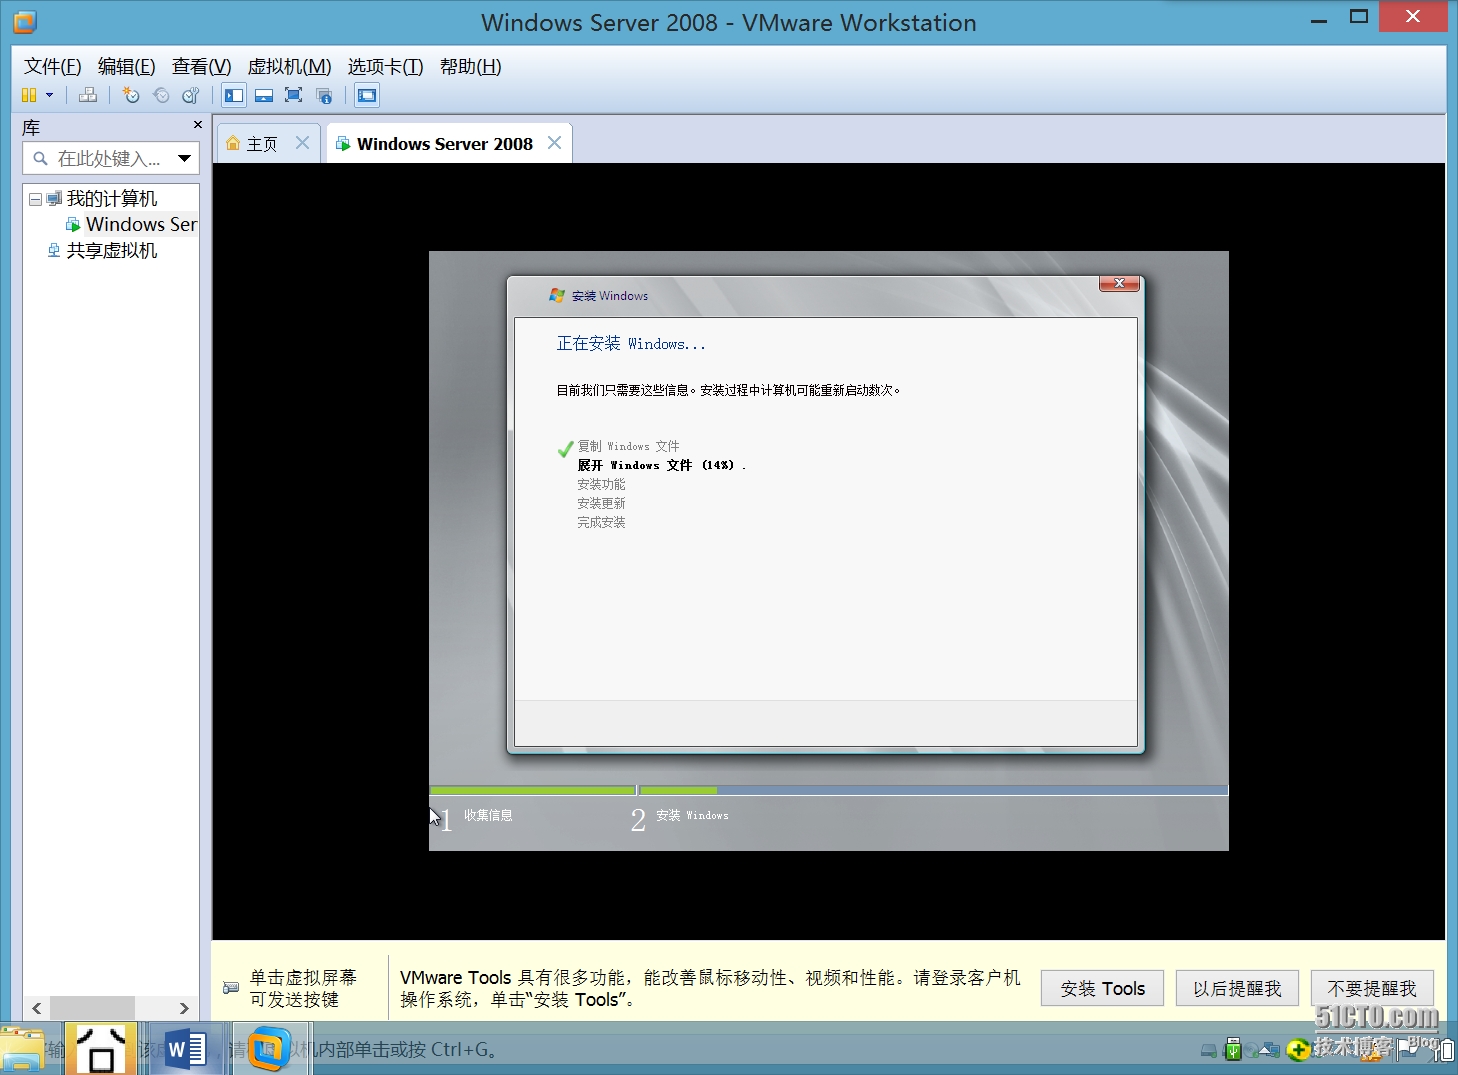Click the library horizontal scrollbar thumb

click(x=92, y=1008)
